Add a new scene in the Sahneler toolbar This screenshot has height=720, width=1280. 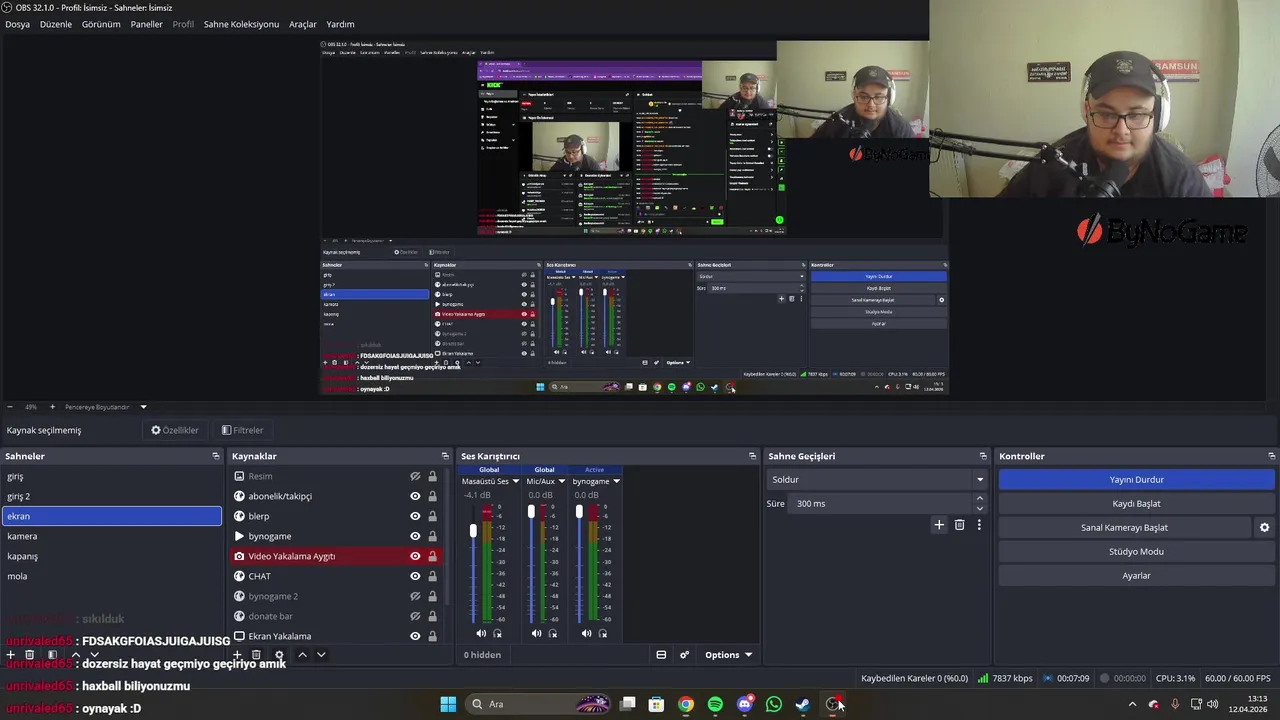(x=10, y=655)
